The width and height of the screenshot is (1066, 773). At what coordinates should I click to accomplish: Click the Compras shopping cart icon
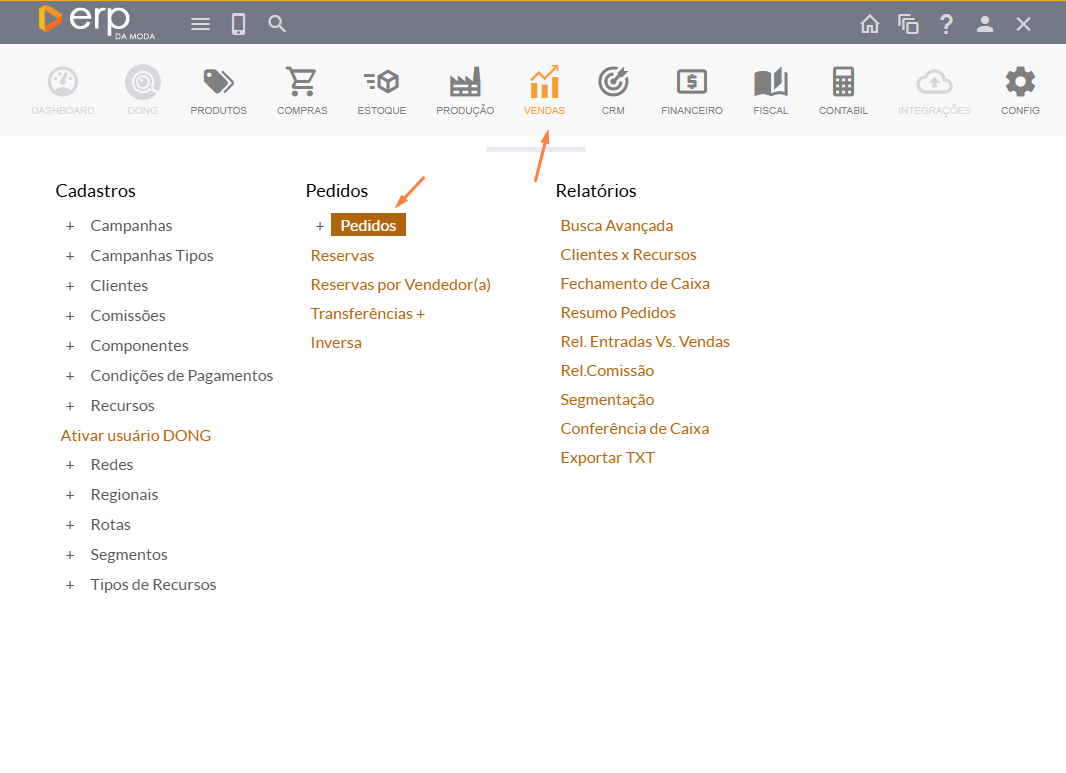coord(302,82)
